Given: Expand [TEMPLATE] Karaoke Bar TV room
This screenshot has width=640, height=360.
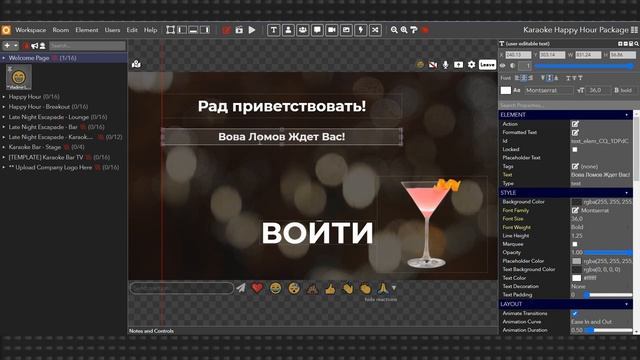Looking at the screenshot, I should 4,157.
